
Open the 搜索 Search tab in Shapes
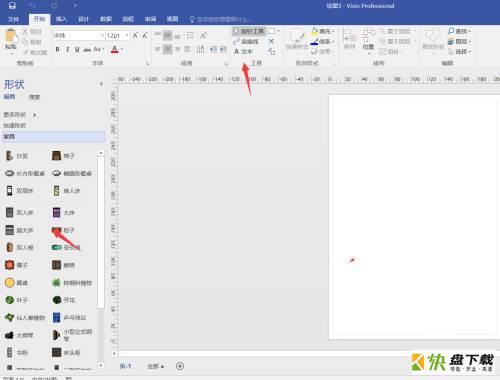(34, 97)
